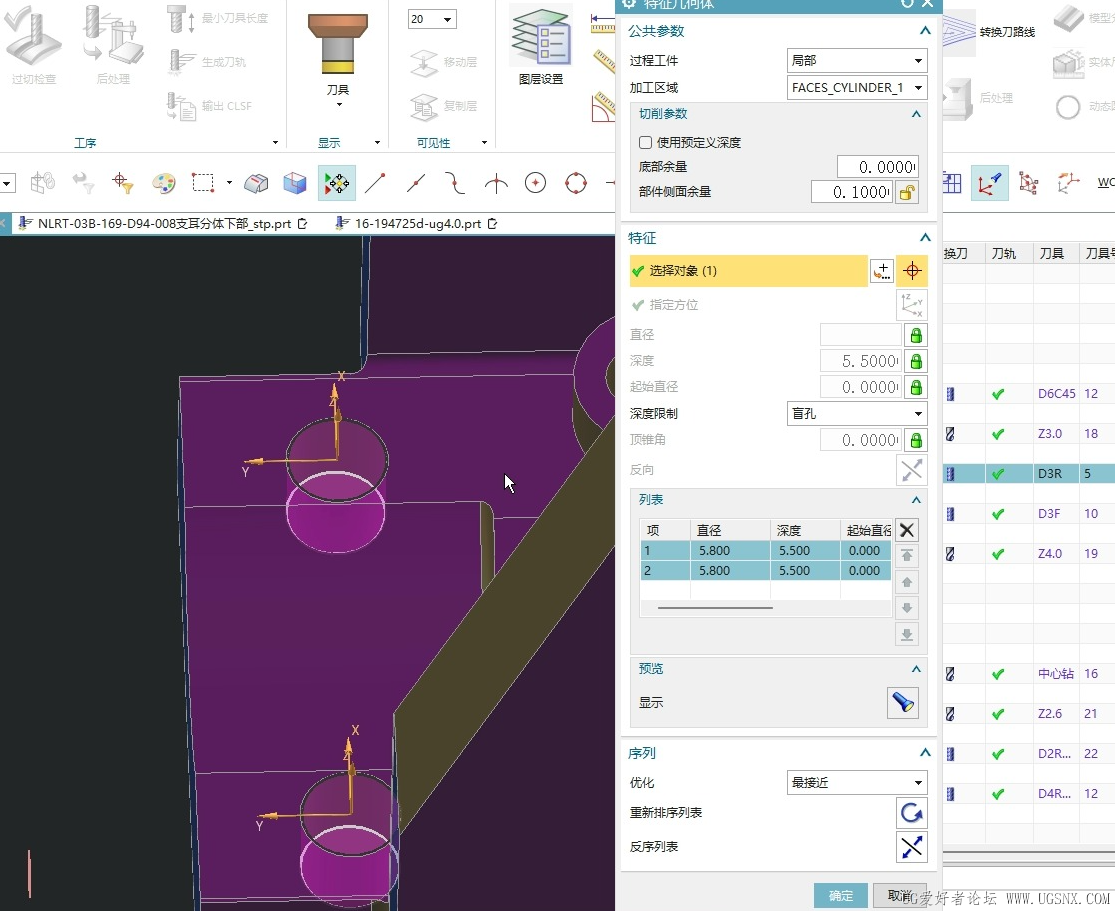Click the 底部余量 value field
Image resolution: width=1115 pixels, height=911 pixels.
click(877, 167)
